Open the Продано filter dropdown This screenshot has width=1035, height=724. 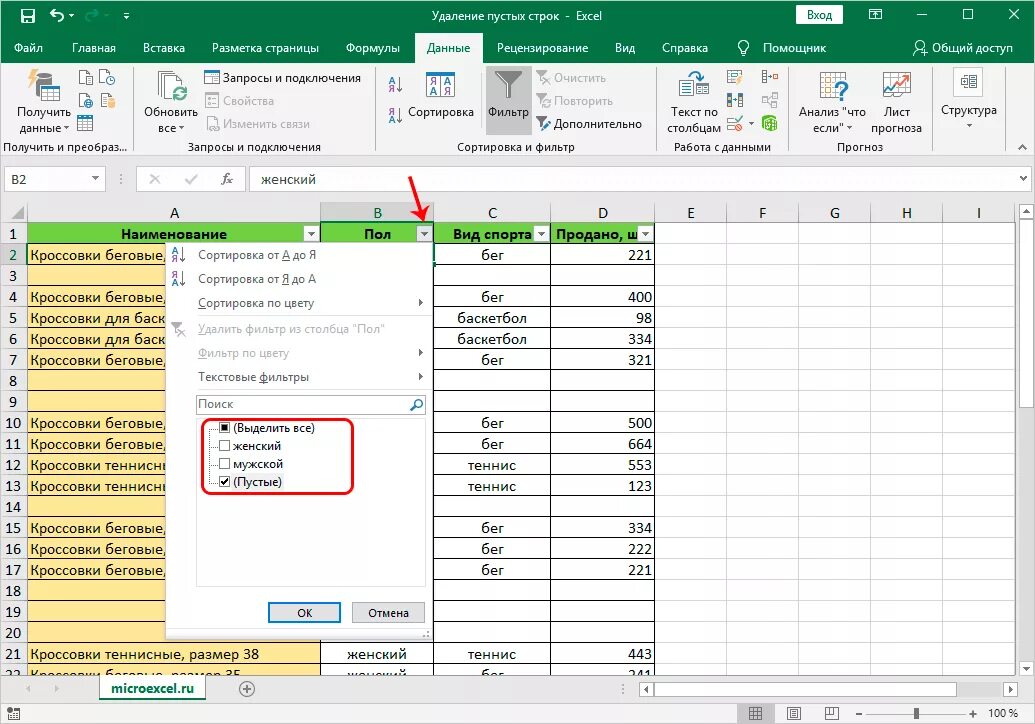click(646, 234)
